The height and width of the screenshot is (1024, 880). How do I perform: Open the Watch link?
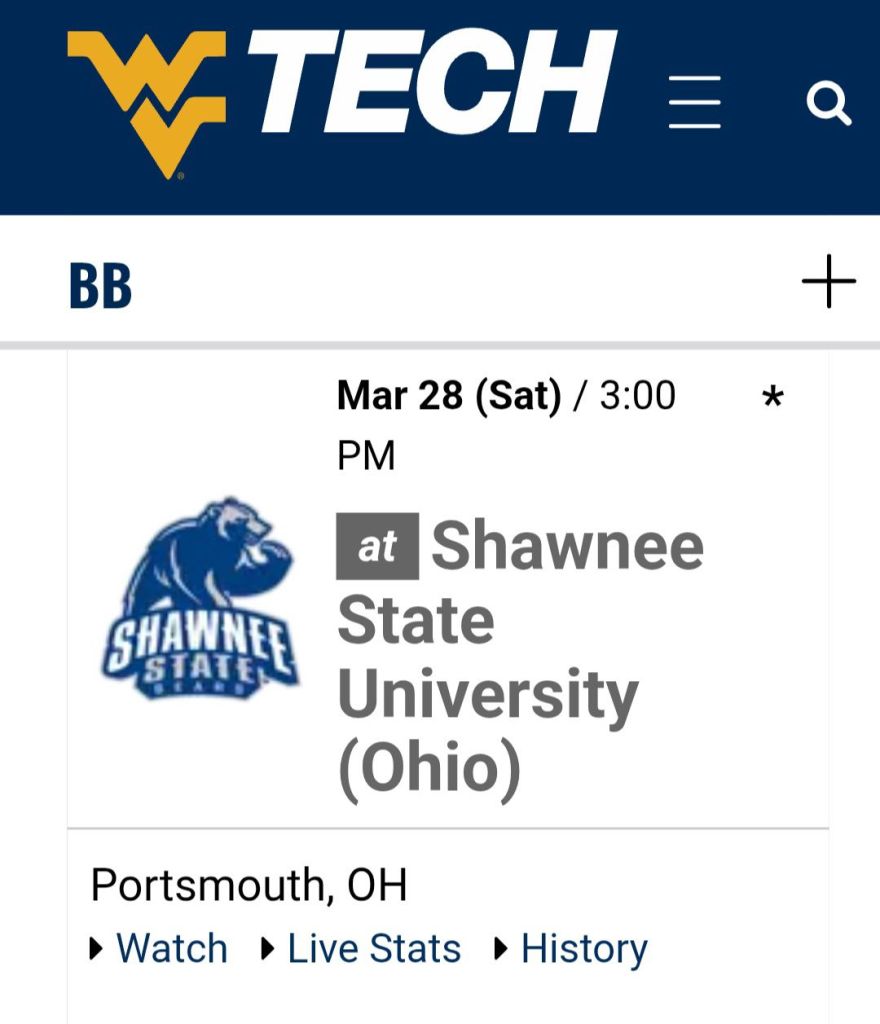point(172,949)
